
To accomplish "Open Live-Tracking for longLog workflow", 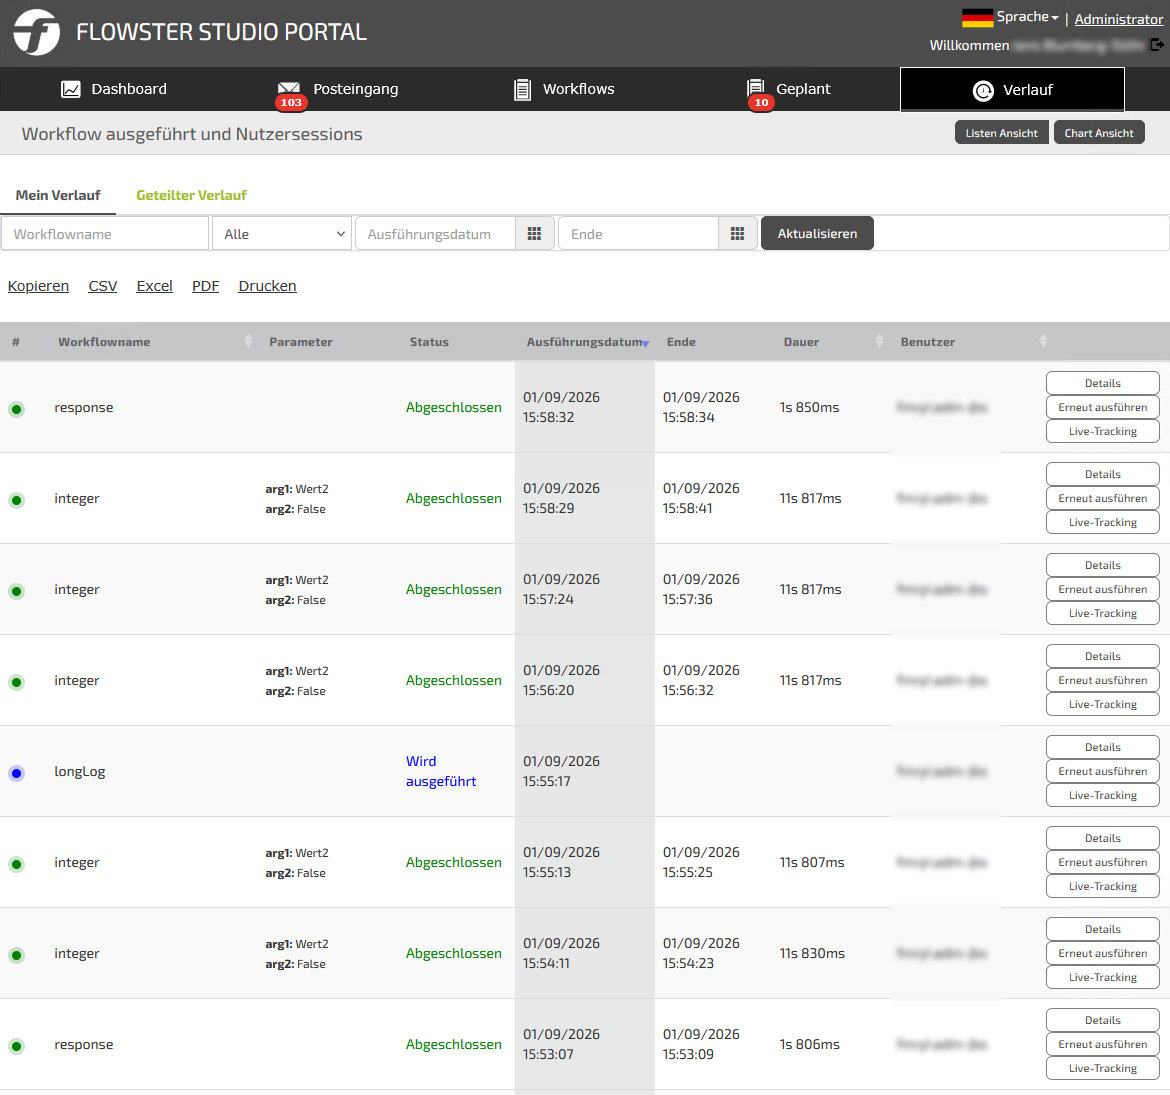I will [x=1103, y=795].
